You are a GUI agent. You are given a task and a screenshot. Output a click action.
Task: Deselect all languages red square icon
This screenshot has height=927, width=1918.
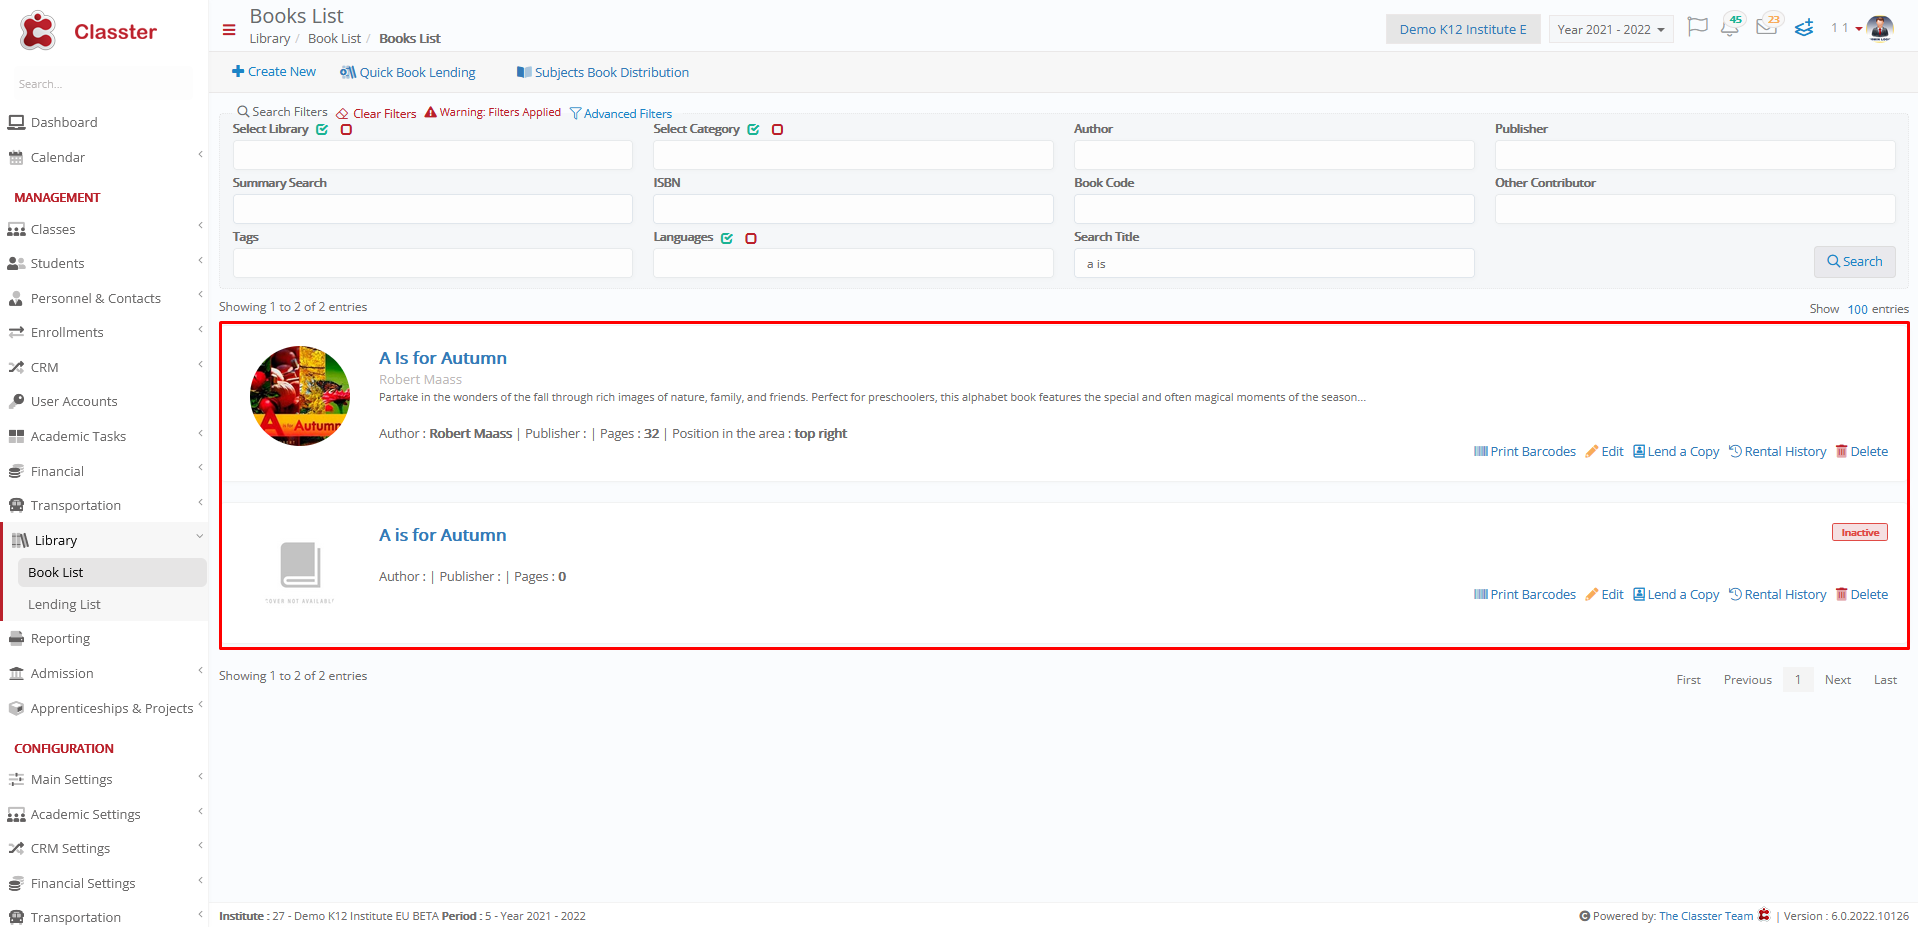[751, 238]
